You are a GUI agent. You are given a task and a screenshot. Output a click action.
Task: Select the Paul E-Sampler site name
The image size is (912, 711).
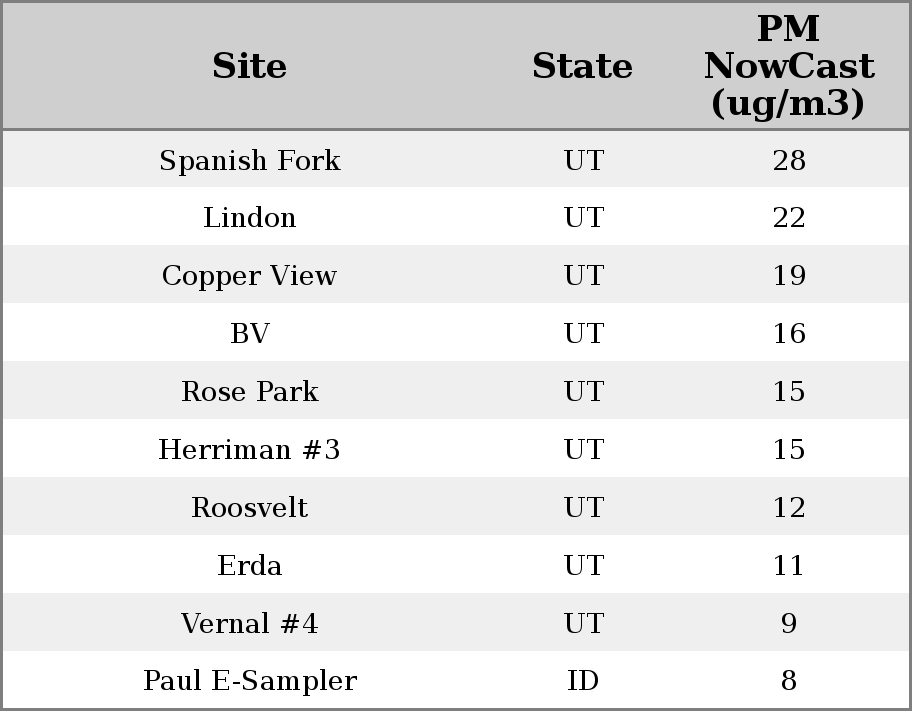tap(249, 681)
